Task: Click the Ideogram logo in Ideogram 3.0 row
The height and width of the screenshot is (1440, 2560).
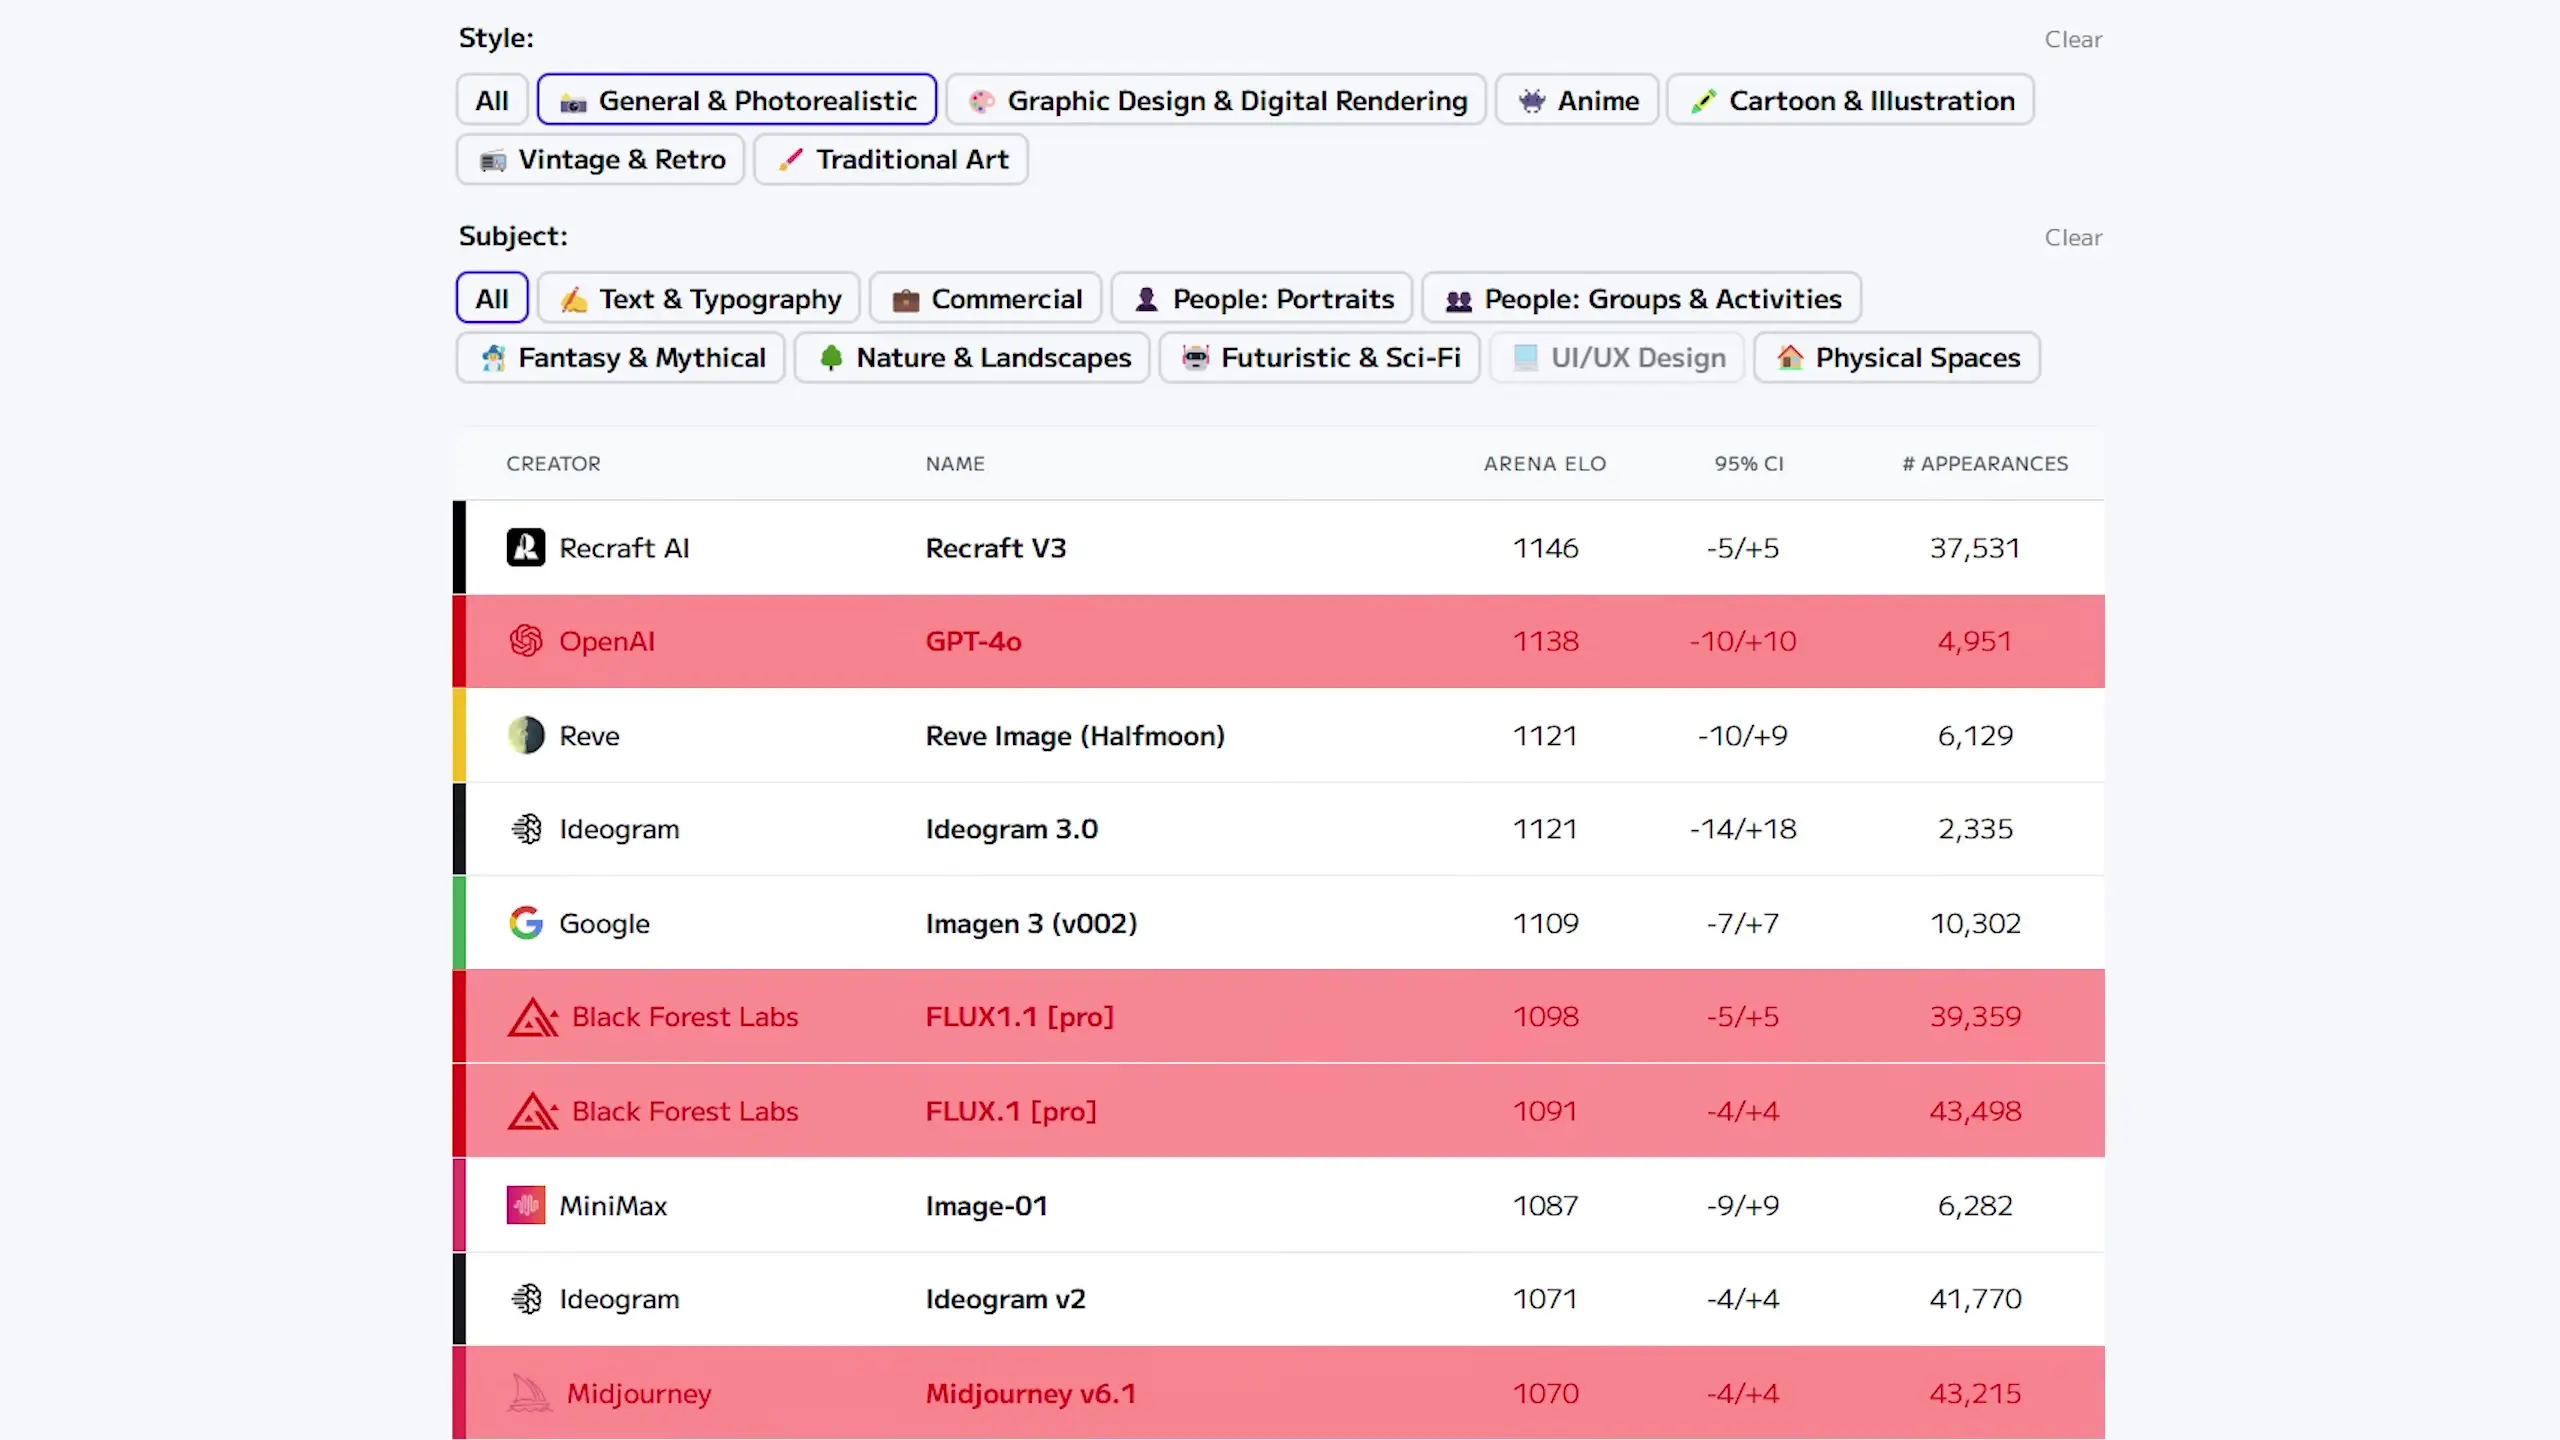Action: click(x=526, y=829)
